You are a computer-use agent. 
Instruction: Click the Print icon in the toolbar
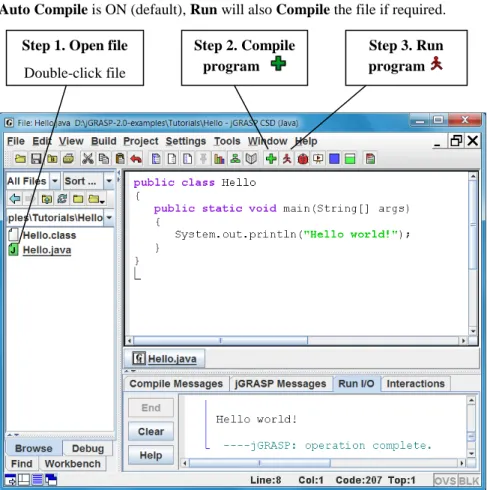coord(68,159)
